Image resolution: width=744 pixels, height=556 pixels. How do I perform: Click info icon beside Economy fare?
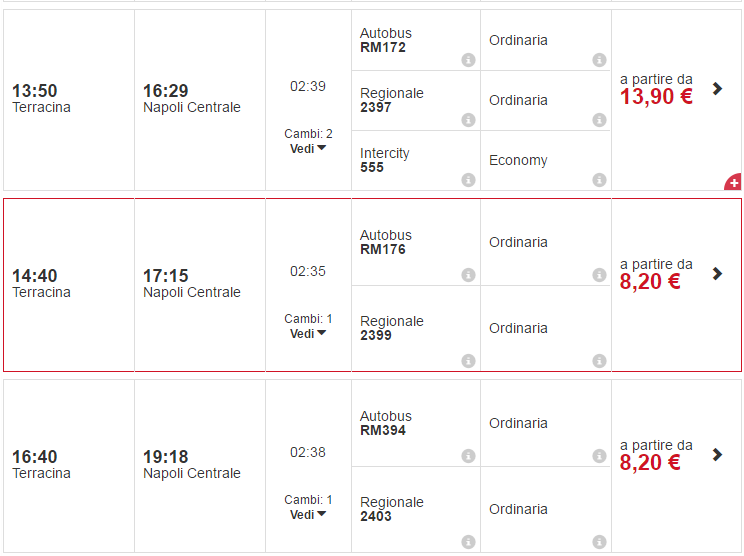[x=599, y=180]
